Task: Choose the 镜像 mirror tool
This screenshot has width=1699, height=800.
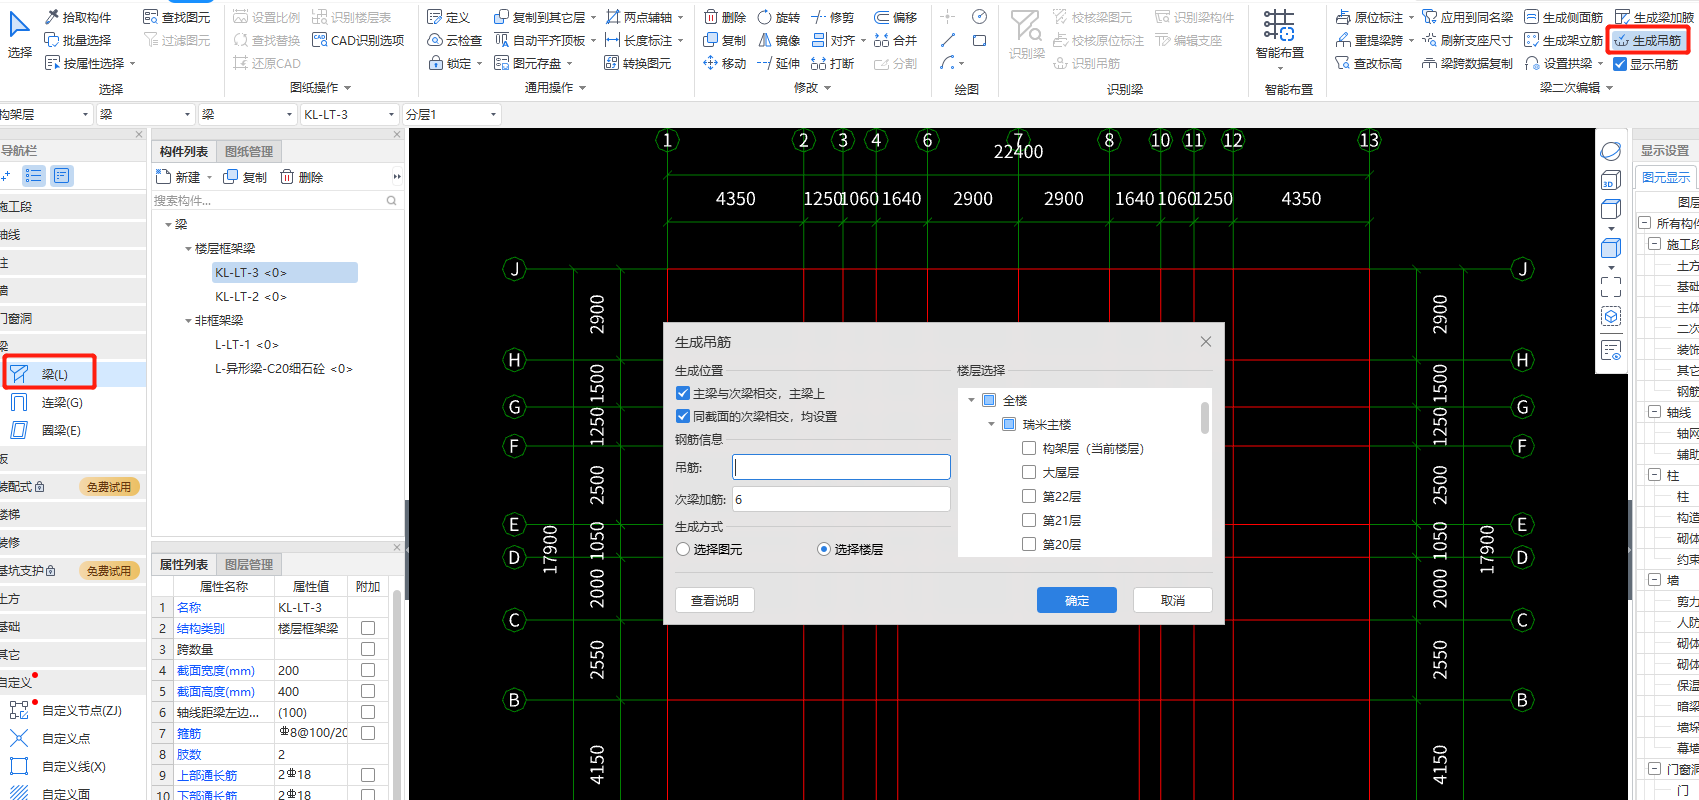Action: click(x=765, y=40)
